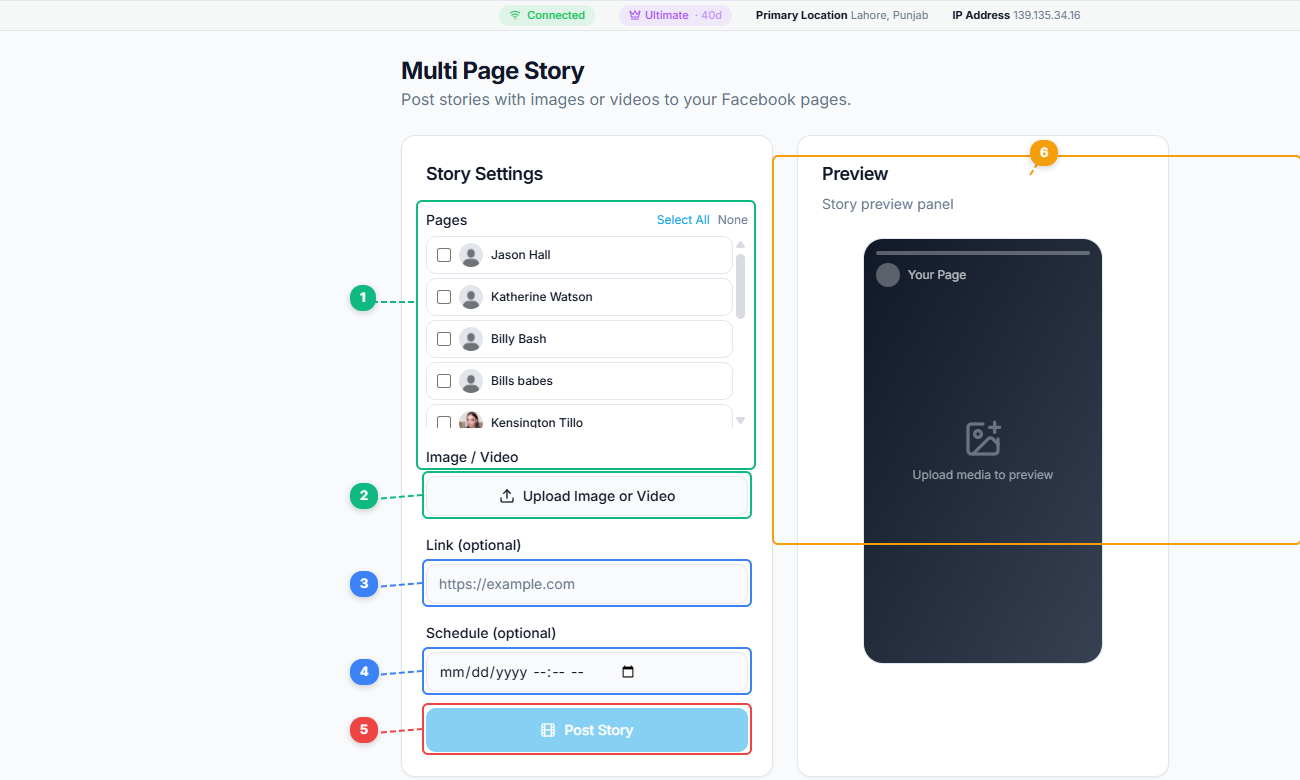Click the Primary Location Lahore, Punjab text

[842, 15]
